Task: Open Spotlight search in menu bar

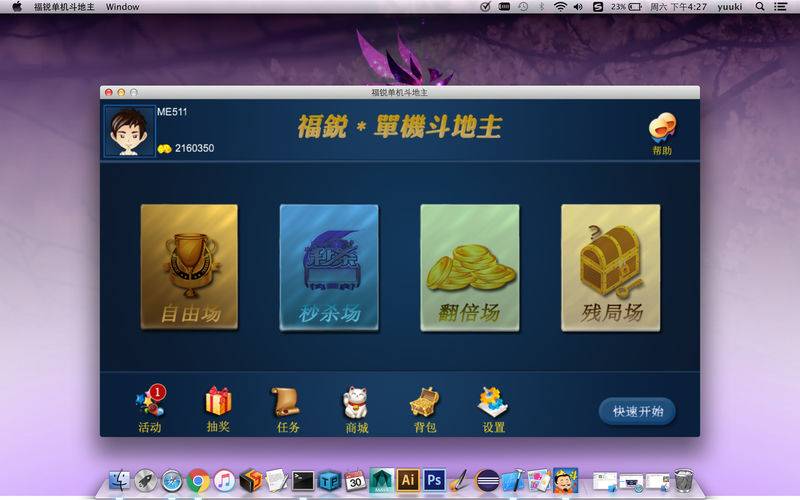Action: coord(760,7)
